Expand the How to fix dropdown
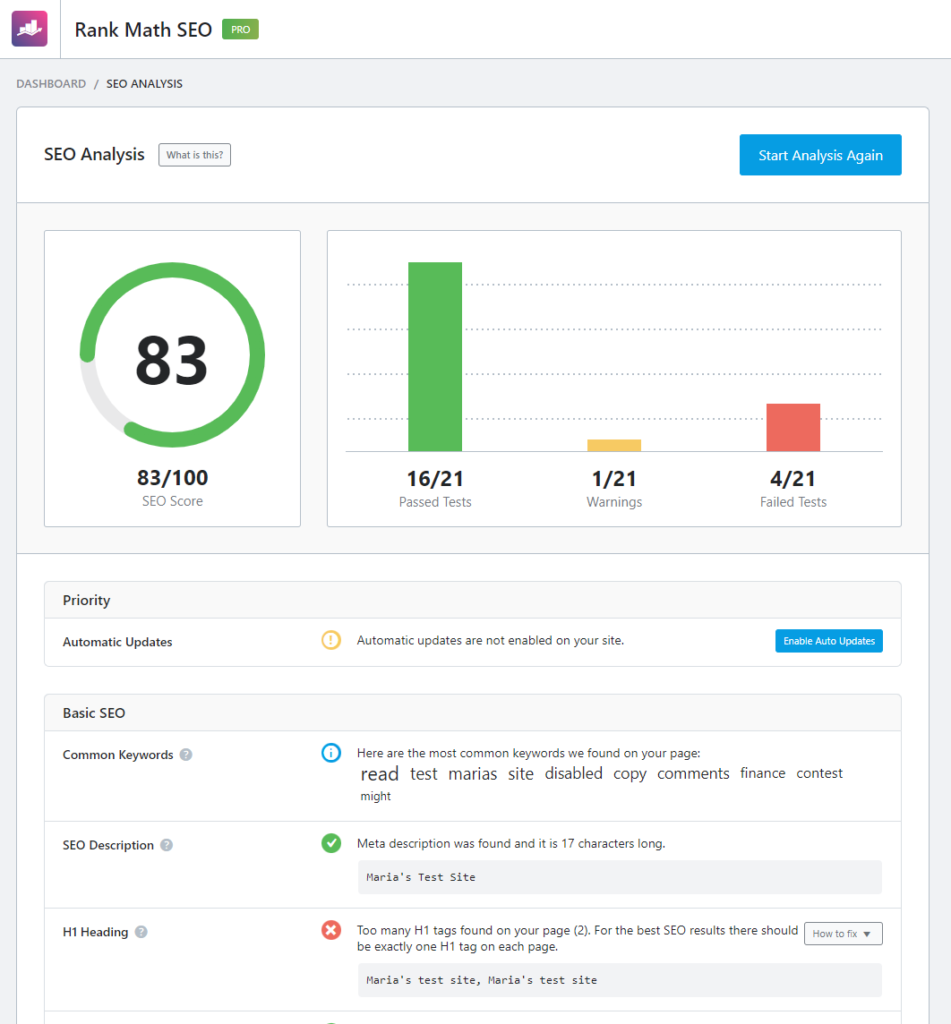Viewport: 951px width, 1024px height. click(841, 933)
